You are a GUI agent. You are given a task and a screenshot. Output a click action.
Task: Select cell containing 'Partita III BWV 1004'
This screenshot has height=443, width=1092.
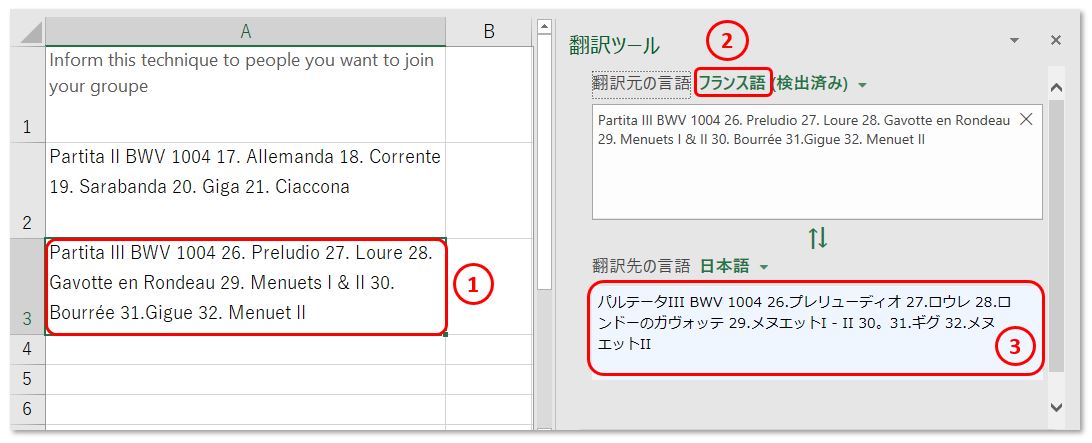coord(245,286)
